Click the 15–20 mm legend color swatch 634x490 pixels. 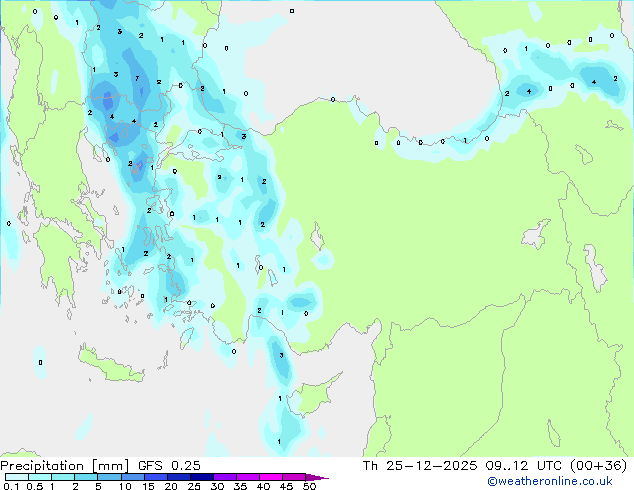(156, 477)
